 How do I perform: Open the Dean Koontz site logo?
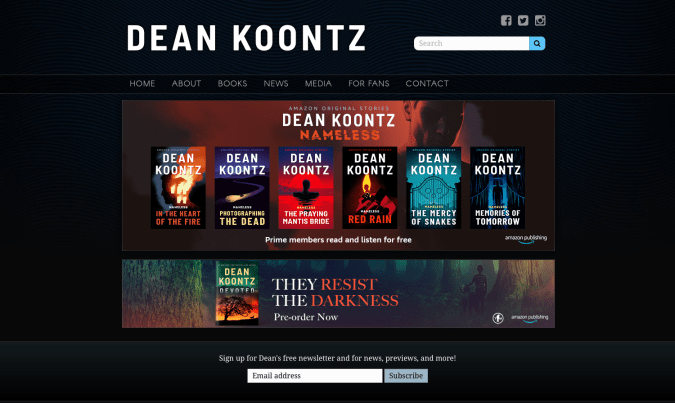point(246,38)
